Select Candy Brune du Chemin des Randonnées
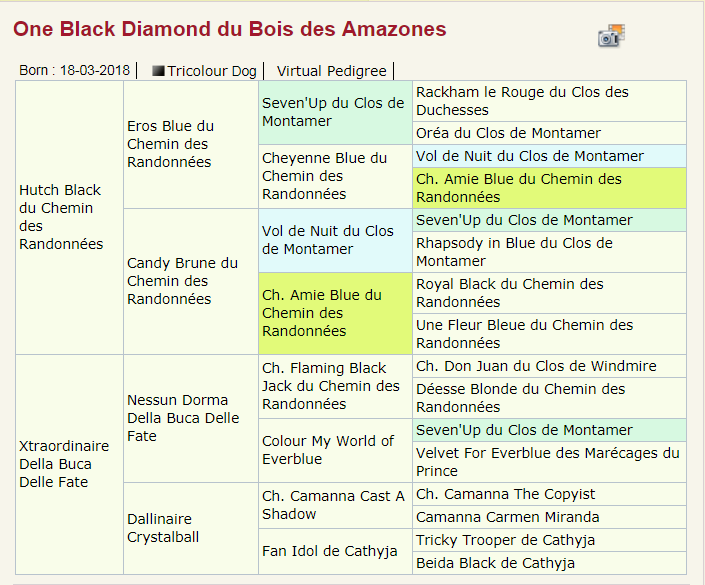This screenshot has width=705, height=585. click(182, 281)
